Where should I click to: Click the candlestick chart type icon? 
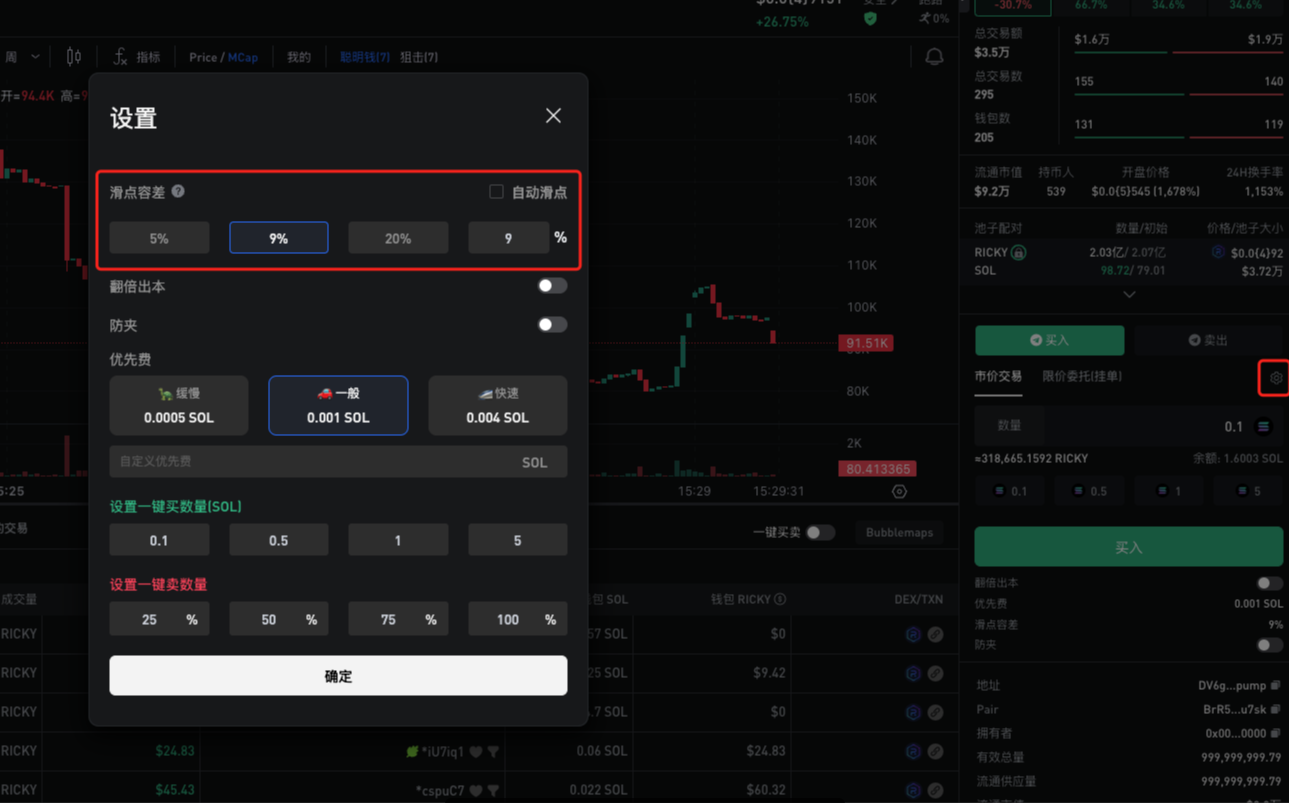click(x=74, y=57)
